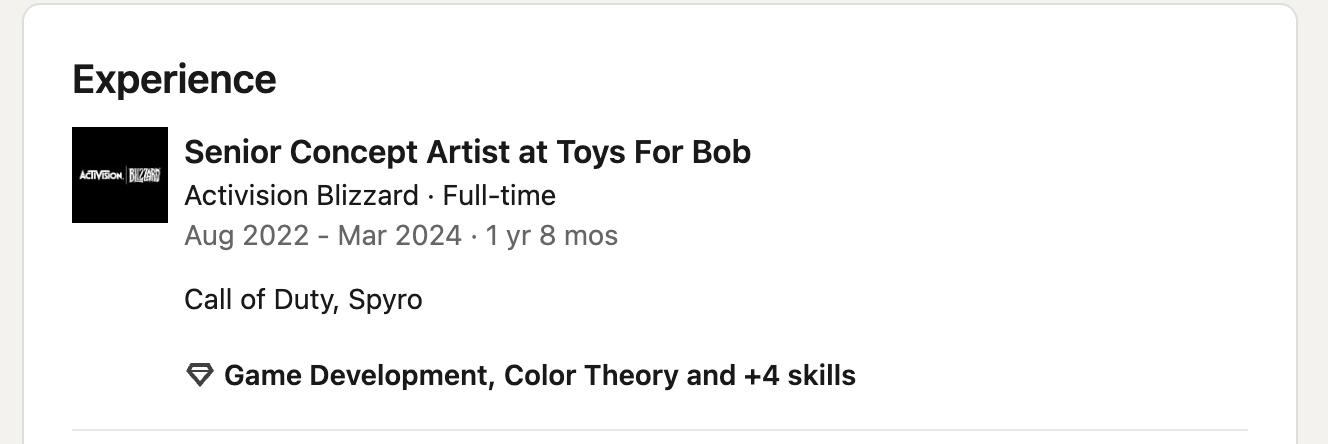Click the "Experience" section heading
This screenshot has width=1328, height=444.
174,78
